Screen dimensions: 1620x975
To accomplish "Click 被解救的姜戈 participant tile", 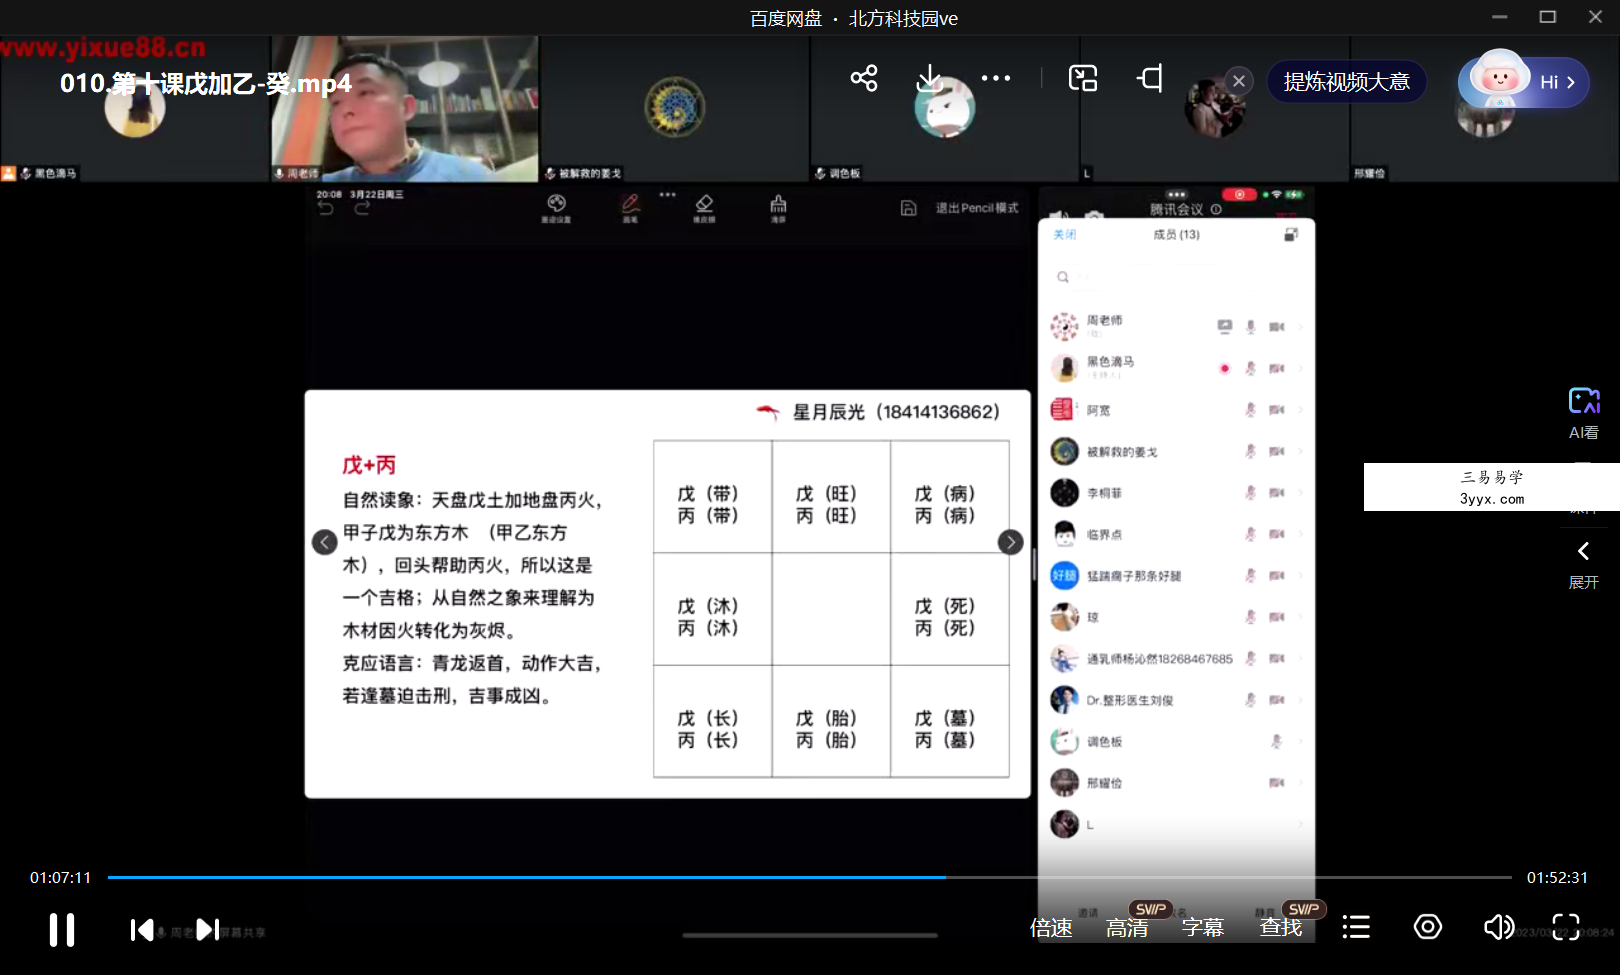I will pos(675,109).
